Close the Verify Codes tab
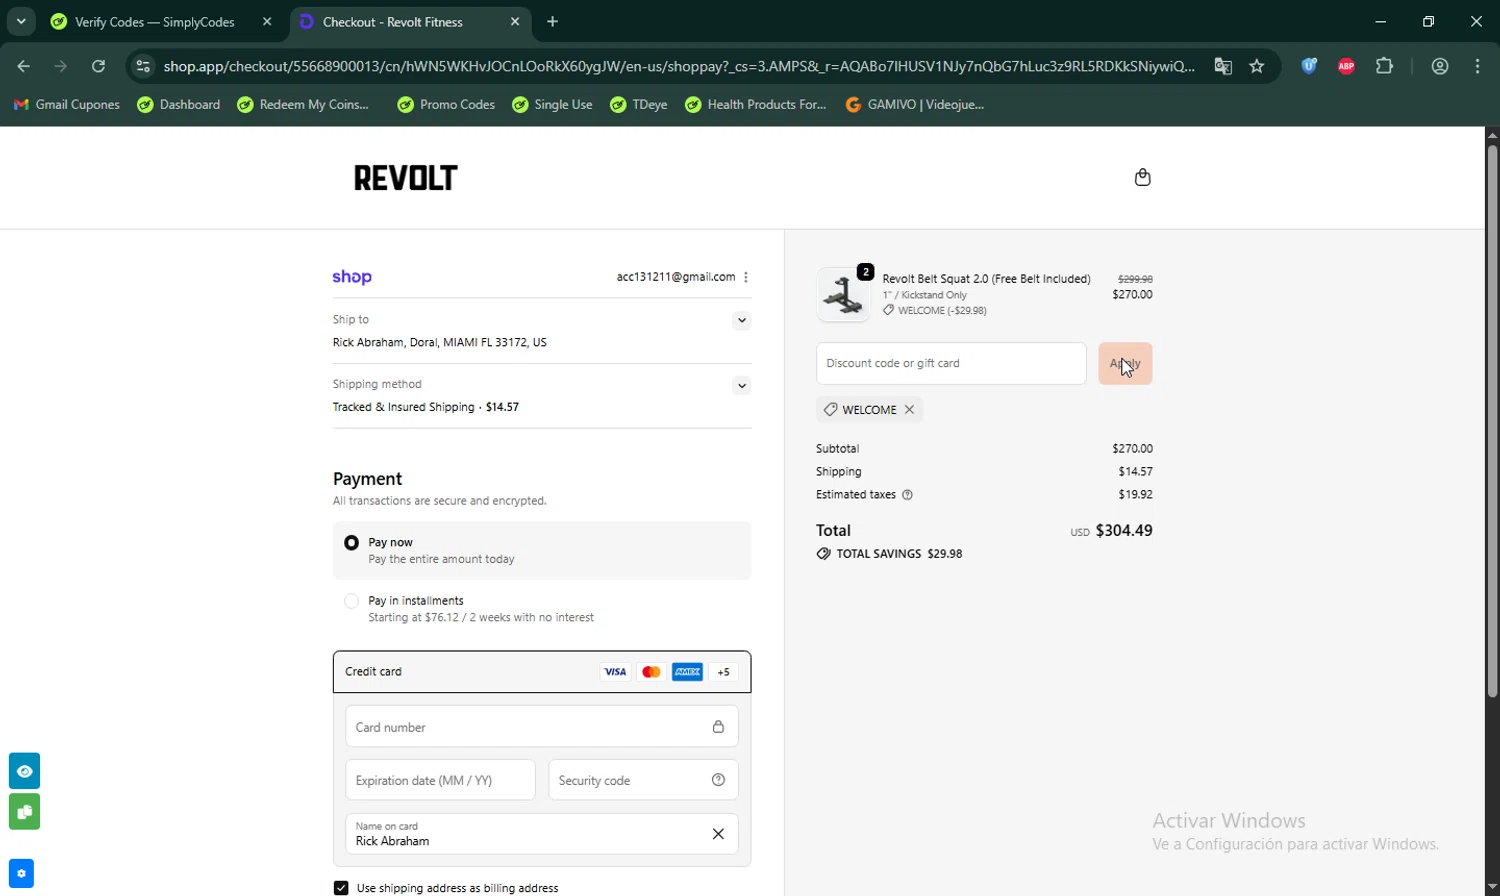 [267, 22]
